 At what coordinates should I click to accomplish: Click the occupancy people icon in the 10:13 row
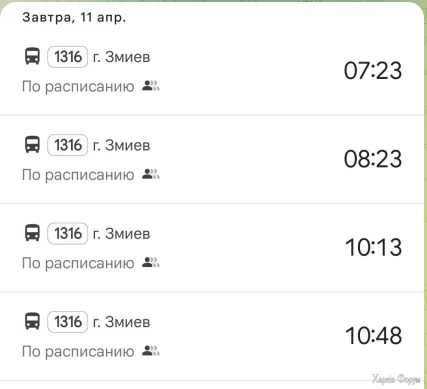[151, 263]
